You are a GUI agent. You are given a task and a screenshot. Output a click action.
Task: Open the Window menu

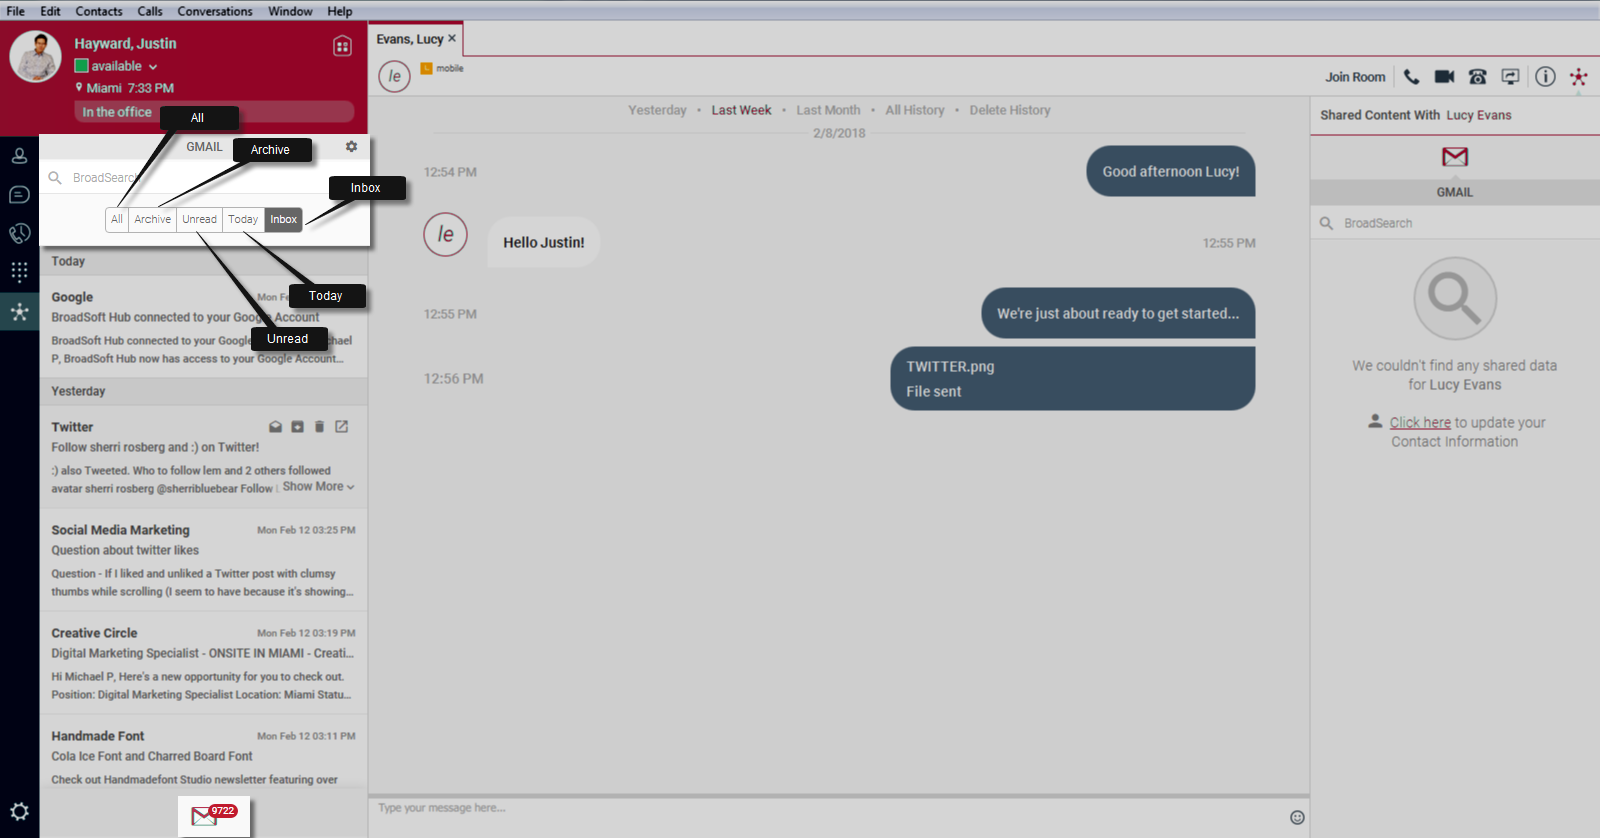click(290, 11)
